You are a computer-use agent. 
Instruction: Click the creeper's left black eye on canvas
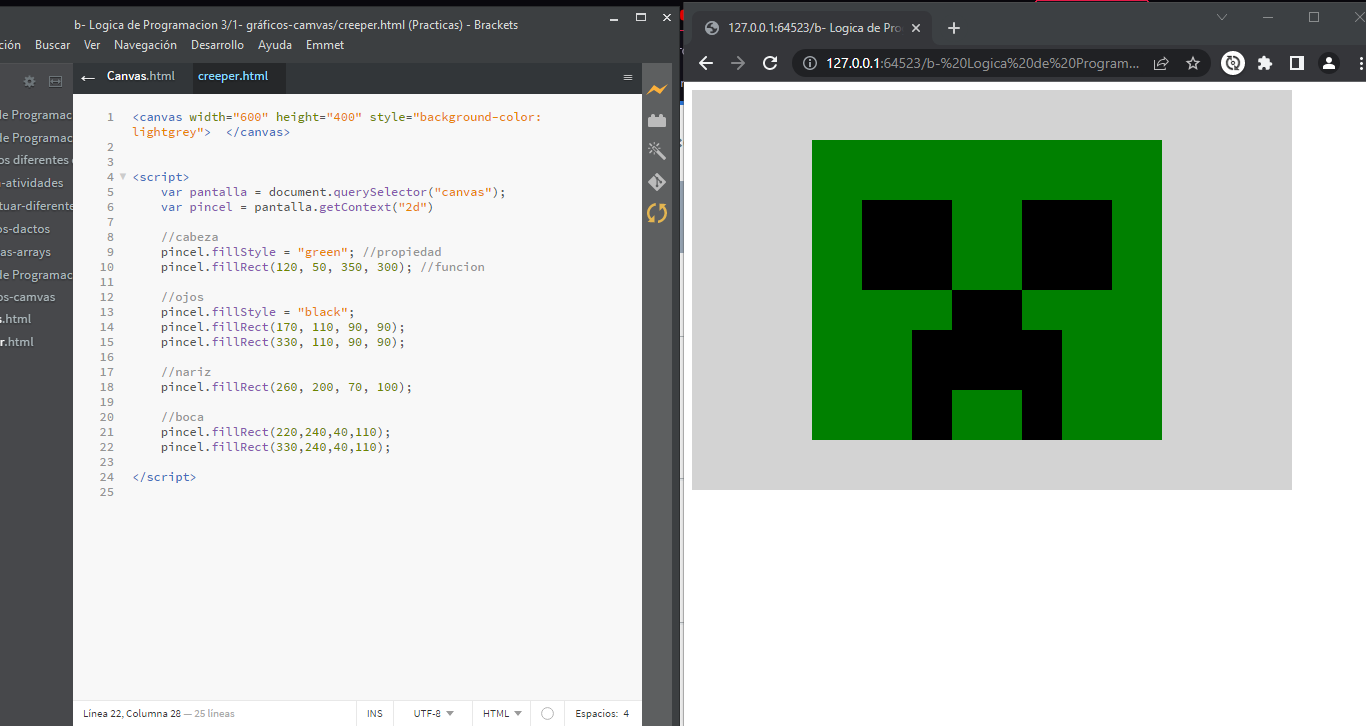coord(907,245)
